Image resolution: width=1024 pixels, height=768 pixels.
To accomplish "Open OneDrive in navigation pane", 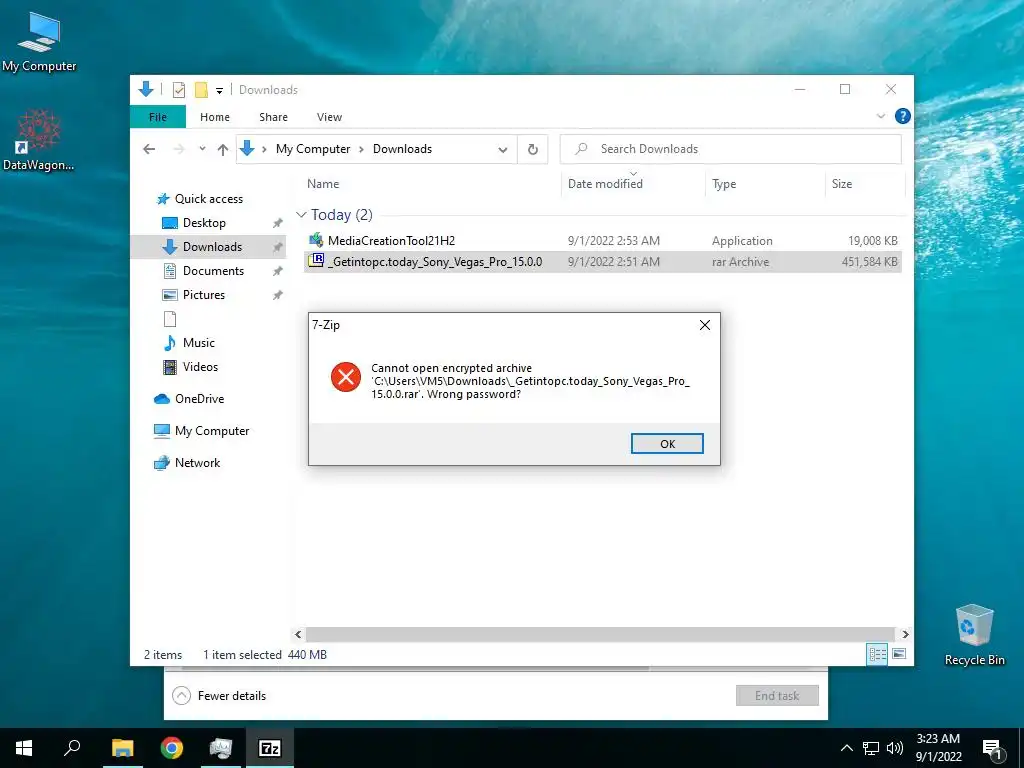I will pyautogui.click(x=199, y=399).
